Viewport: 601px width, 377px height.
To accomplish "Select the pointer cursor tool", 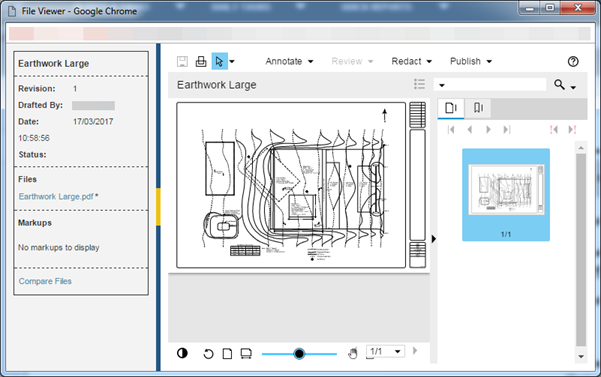I will point(220,61).
